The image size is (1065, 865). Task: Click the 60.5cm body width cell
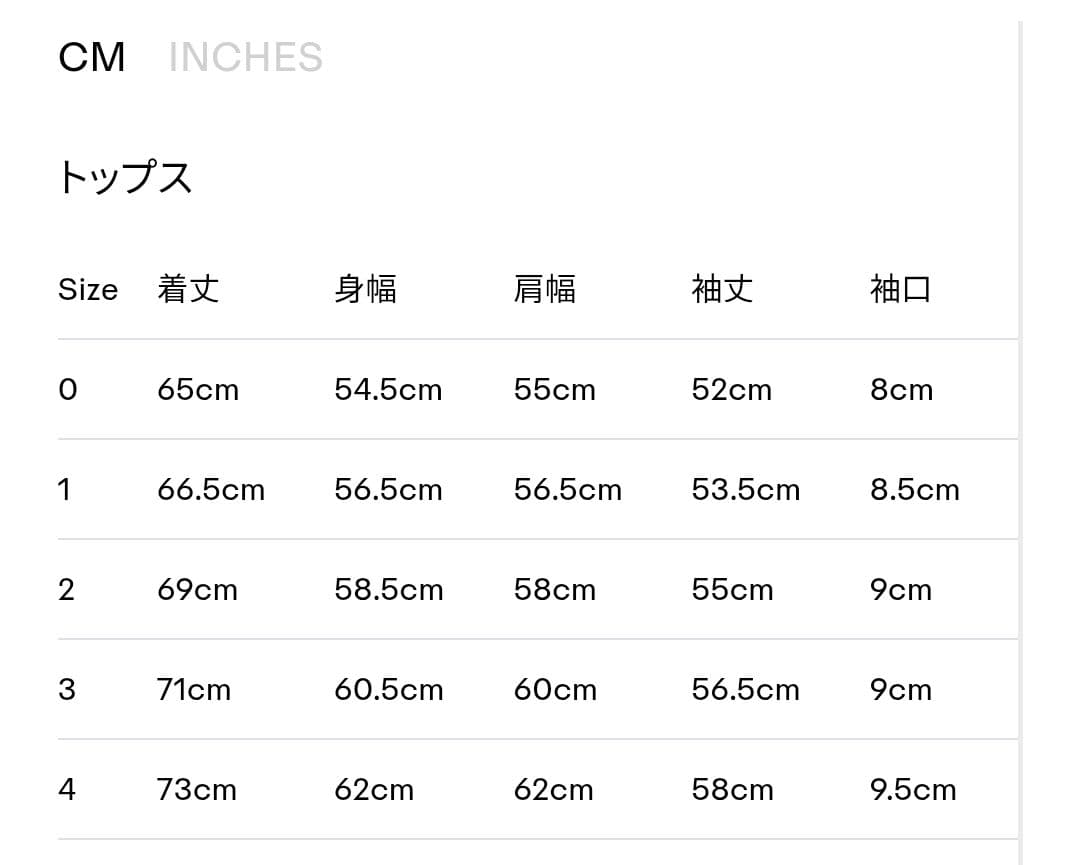389,690
